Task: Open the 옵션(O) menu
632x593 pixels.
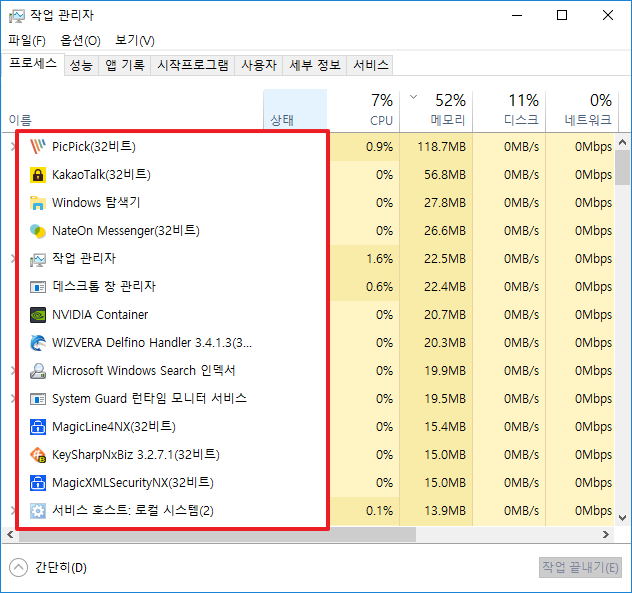Action: 80,40
